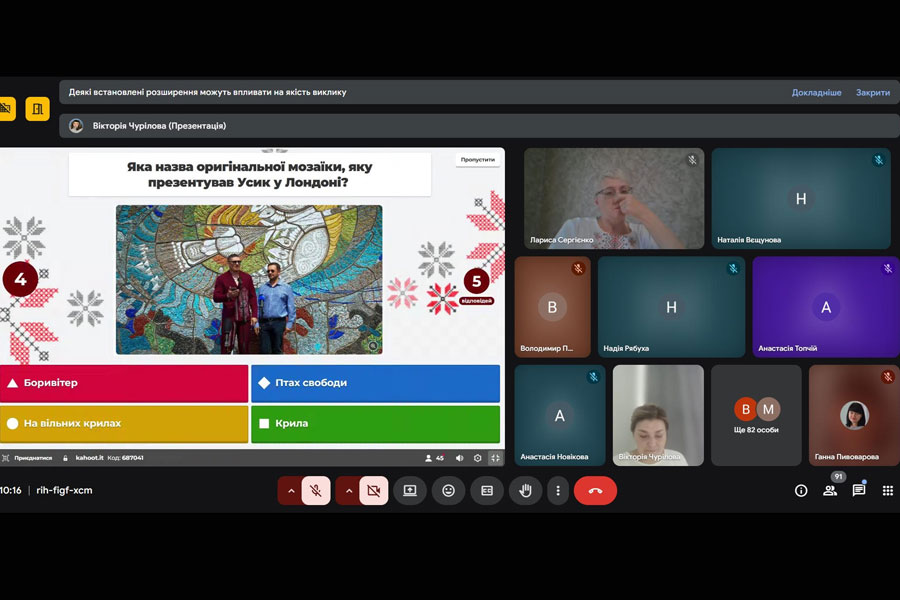
Task: Click the meeting code rih-figf-xcm
Action: (64, 490)
